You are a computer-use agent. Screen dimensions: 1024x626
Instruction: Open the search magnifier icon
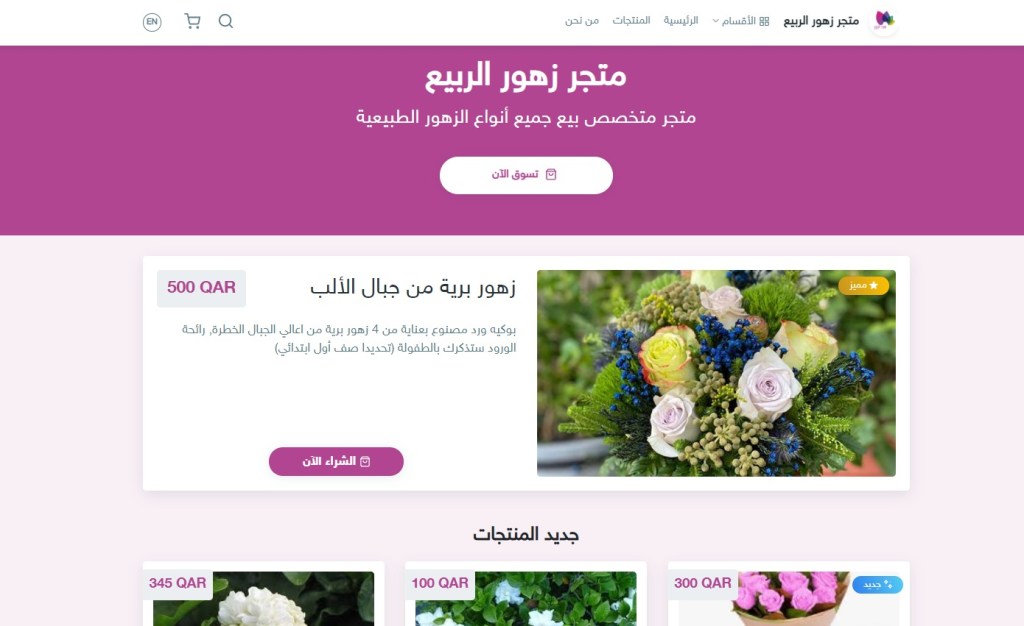(x=225, y=22)
